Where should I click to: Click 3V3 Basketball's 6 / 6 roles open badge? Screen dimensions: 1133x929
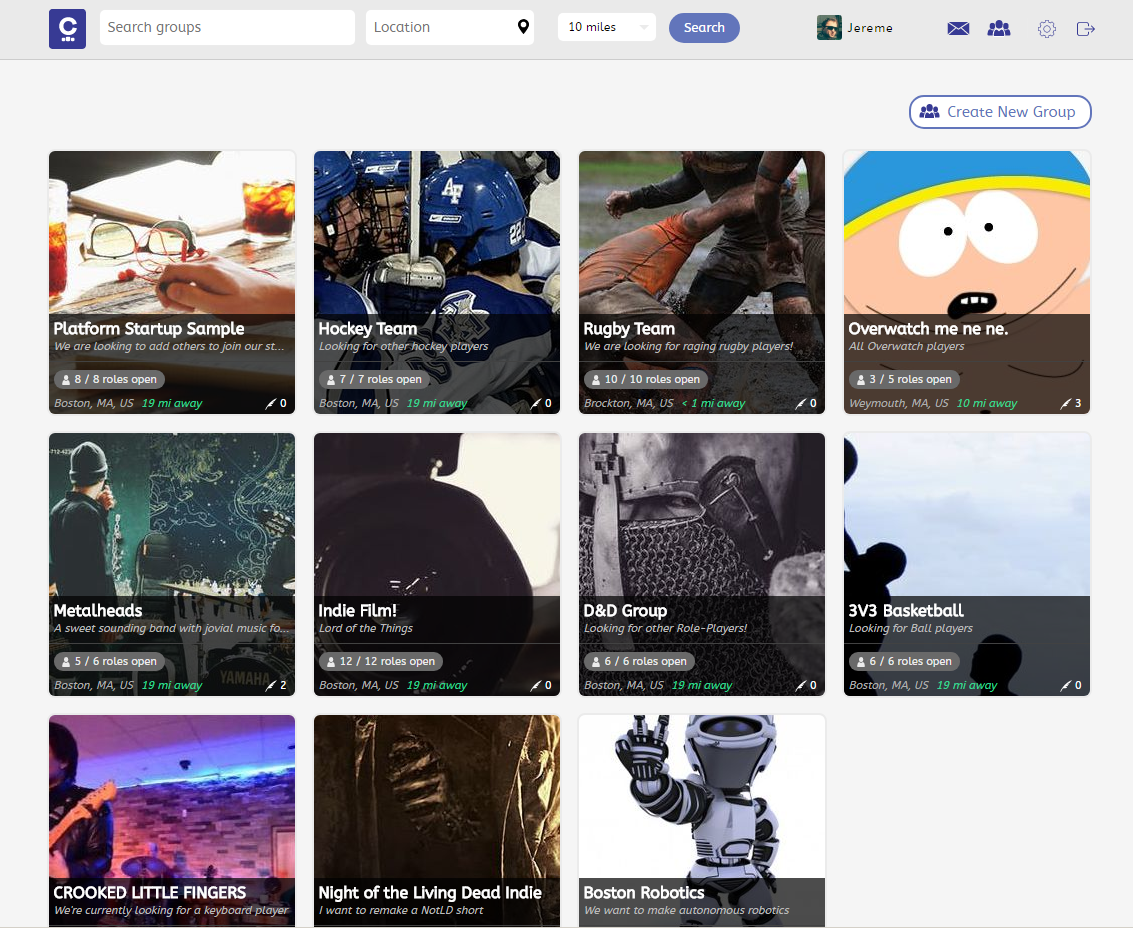tap(904, 661)
